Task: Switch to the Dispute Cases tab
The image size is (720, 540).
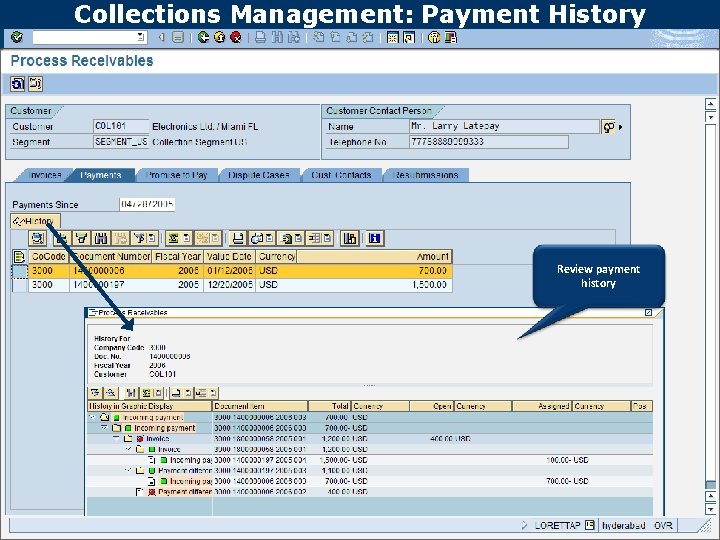Action: [x=259, y=175]
